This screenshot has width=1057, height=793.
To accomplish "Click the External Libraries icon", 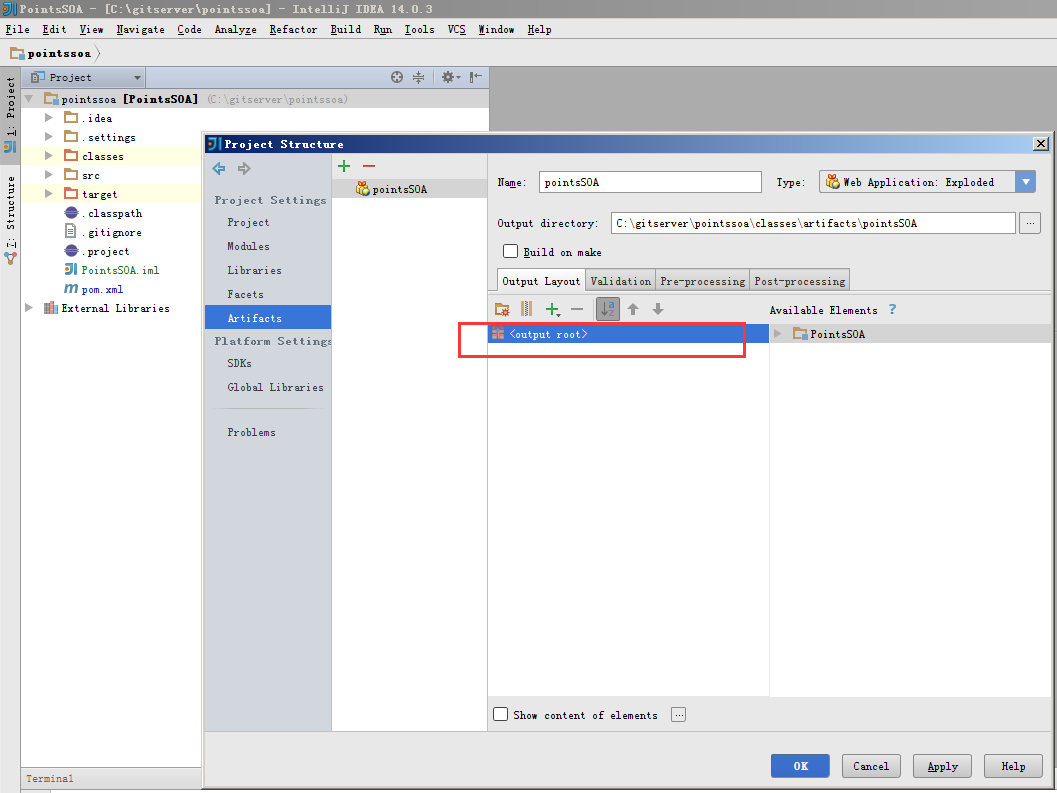I will coord(51,308).
